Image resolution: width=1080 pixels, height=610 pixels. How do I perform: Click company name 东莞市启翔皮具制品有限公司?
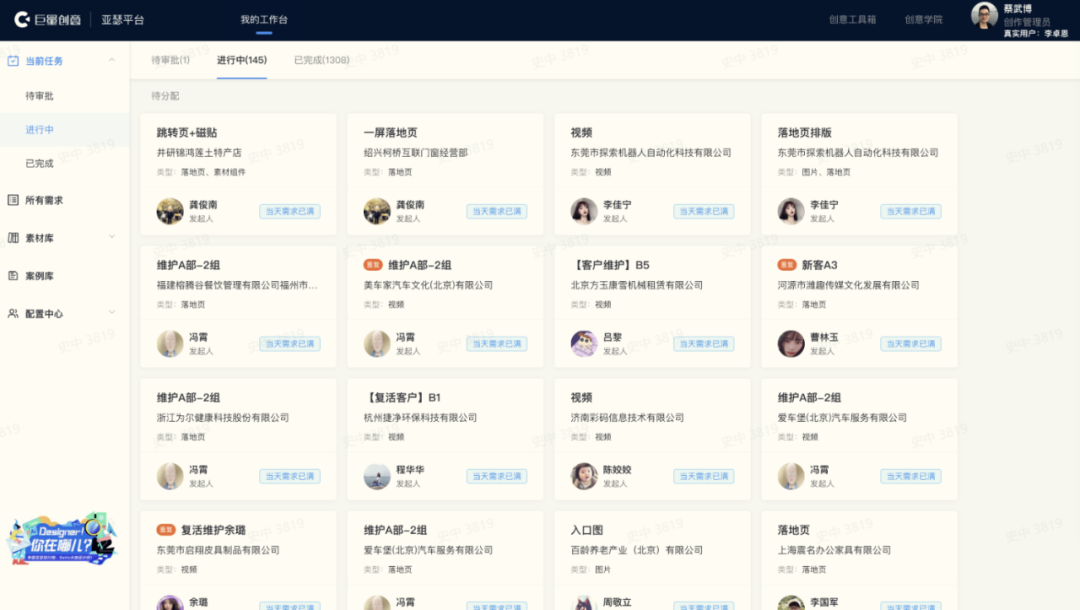218,549
